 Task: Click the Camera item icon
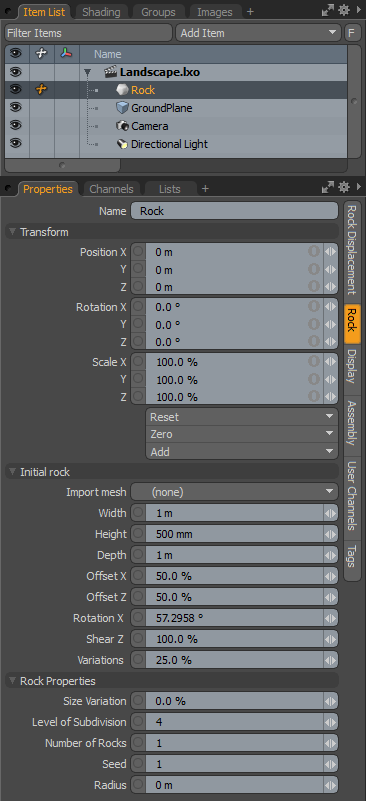click(122, 126)
